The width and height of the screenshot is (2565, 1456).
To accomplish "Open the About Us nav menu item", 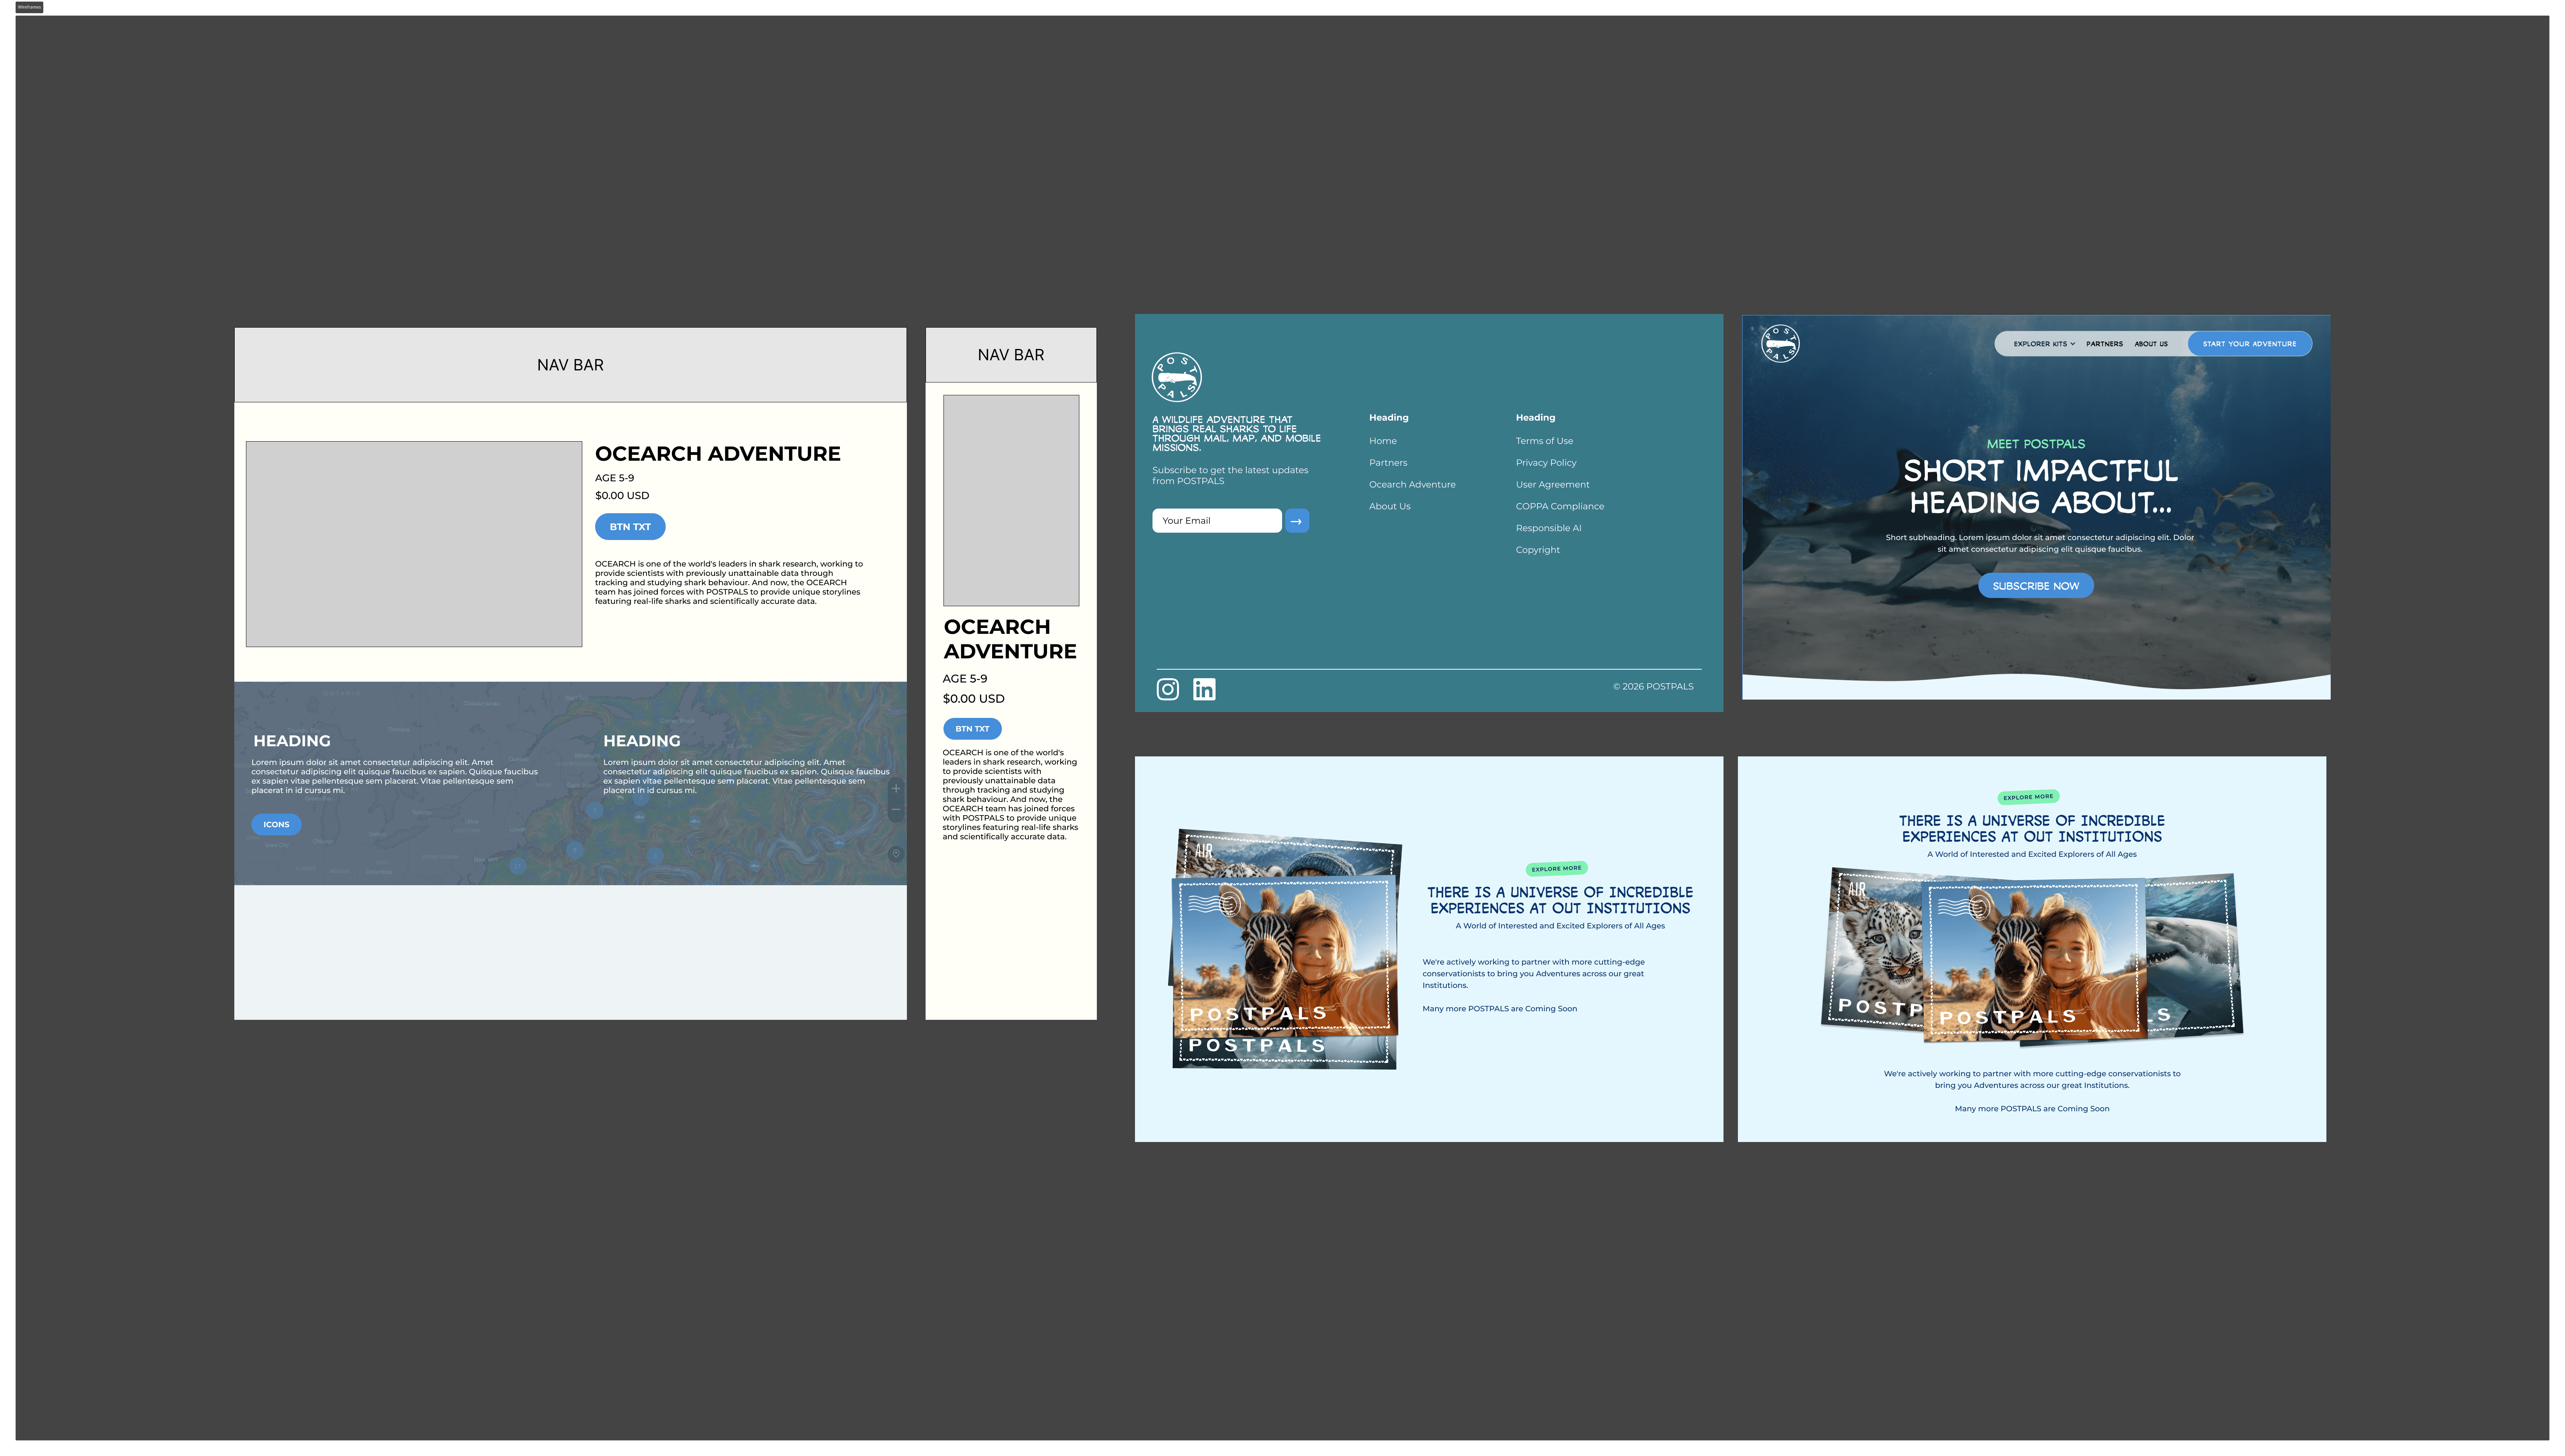I will (2151, 344).
